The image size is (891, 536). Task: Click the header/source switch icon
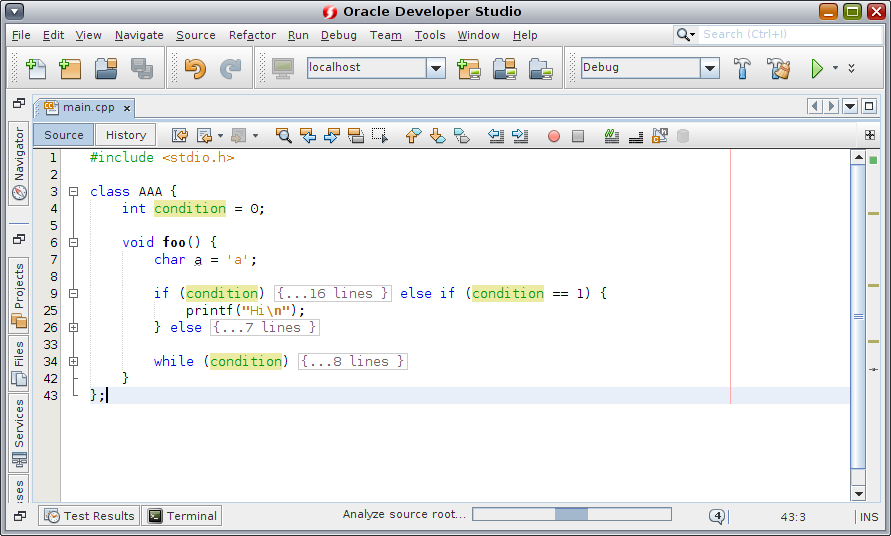pos(660,136)
